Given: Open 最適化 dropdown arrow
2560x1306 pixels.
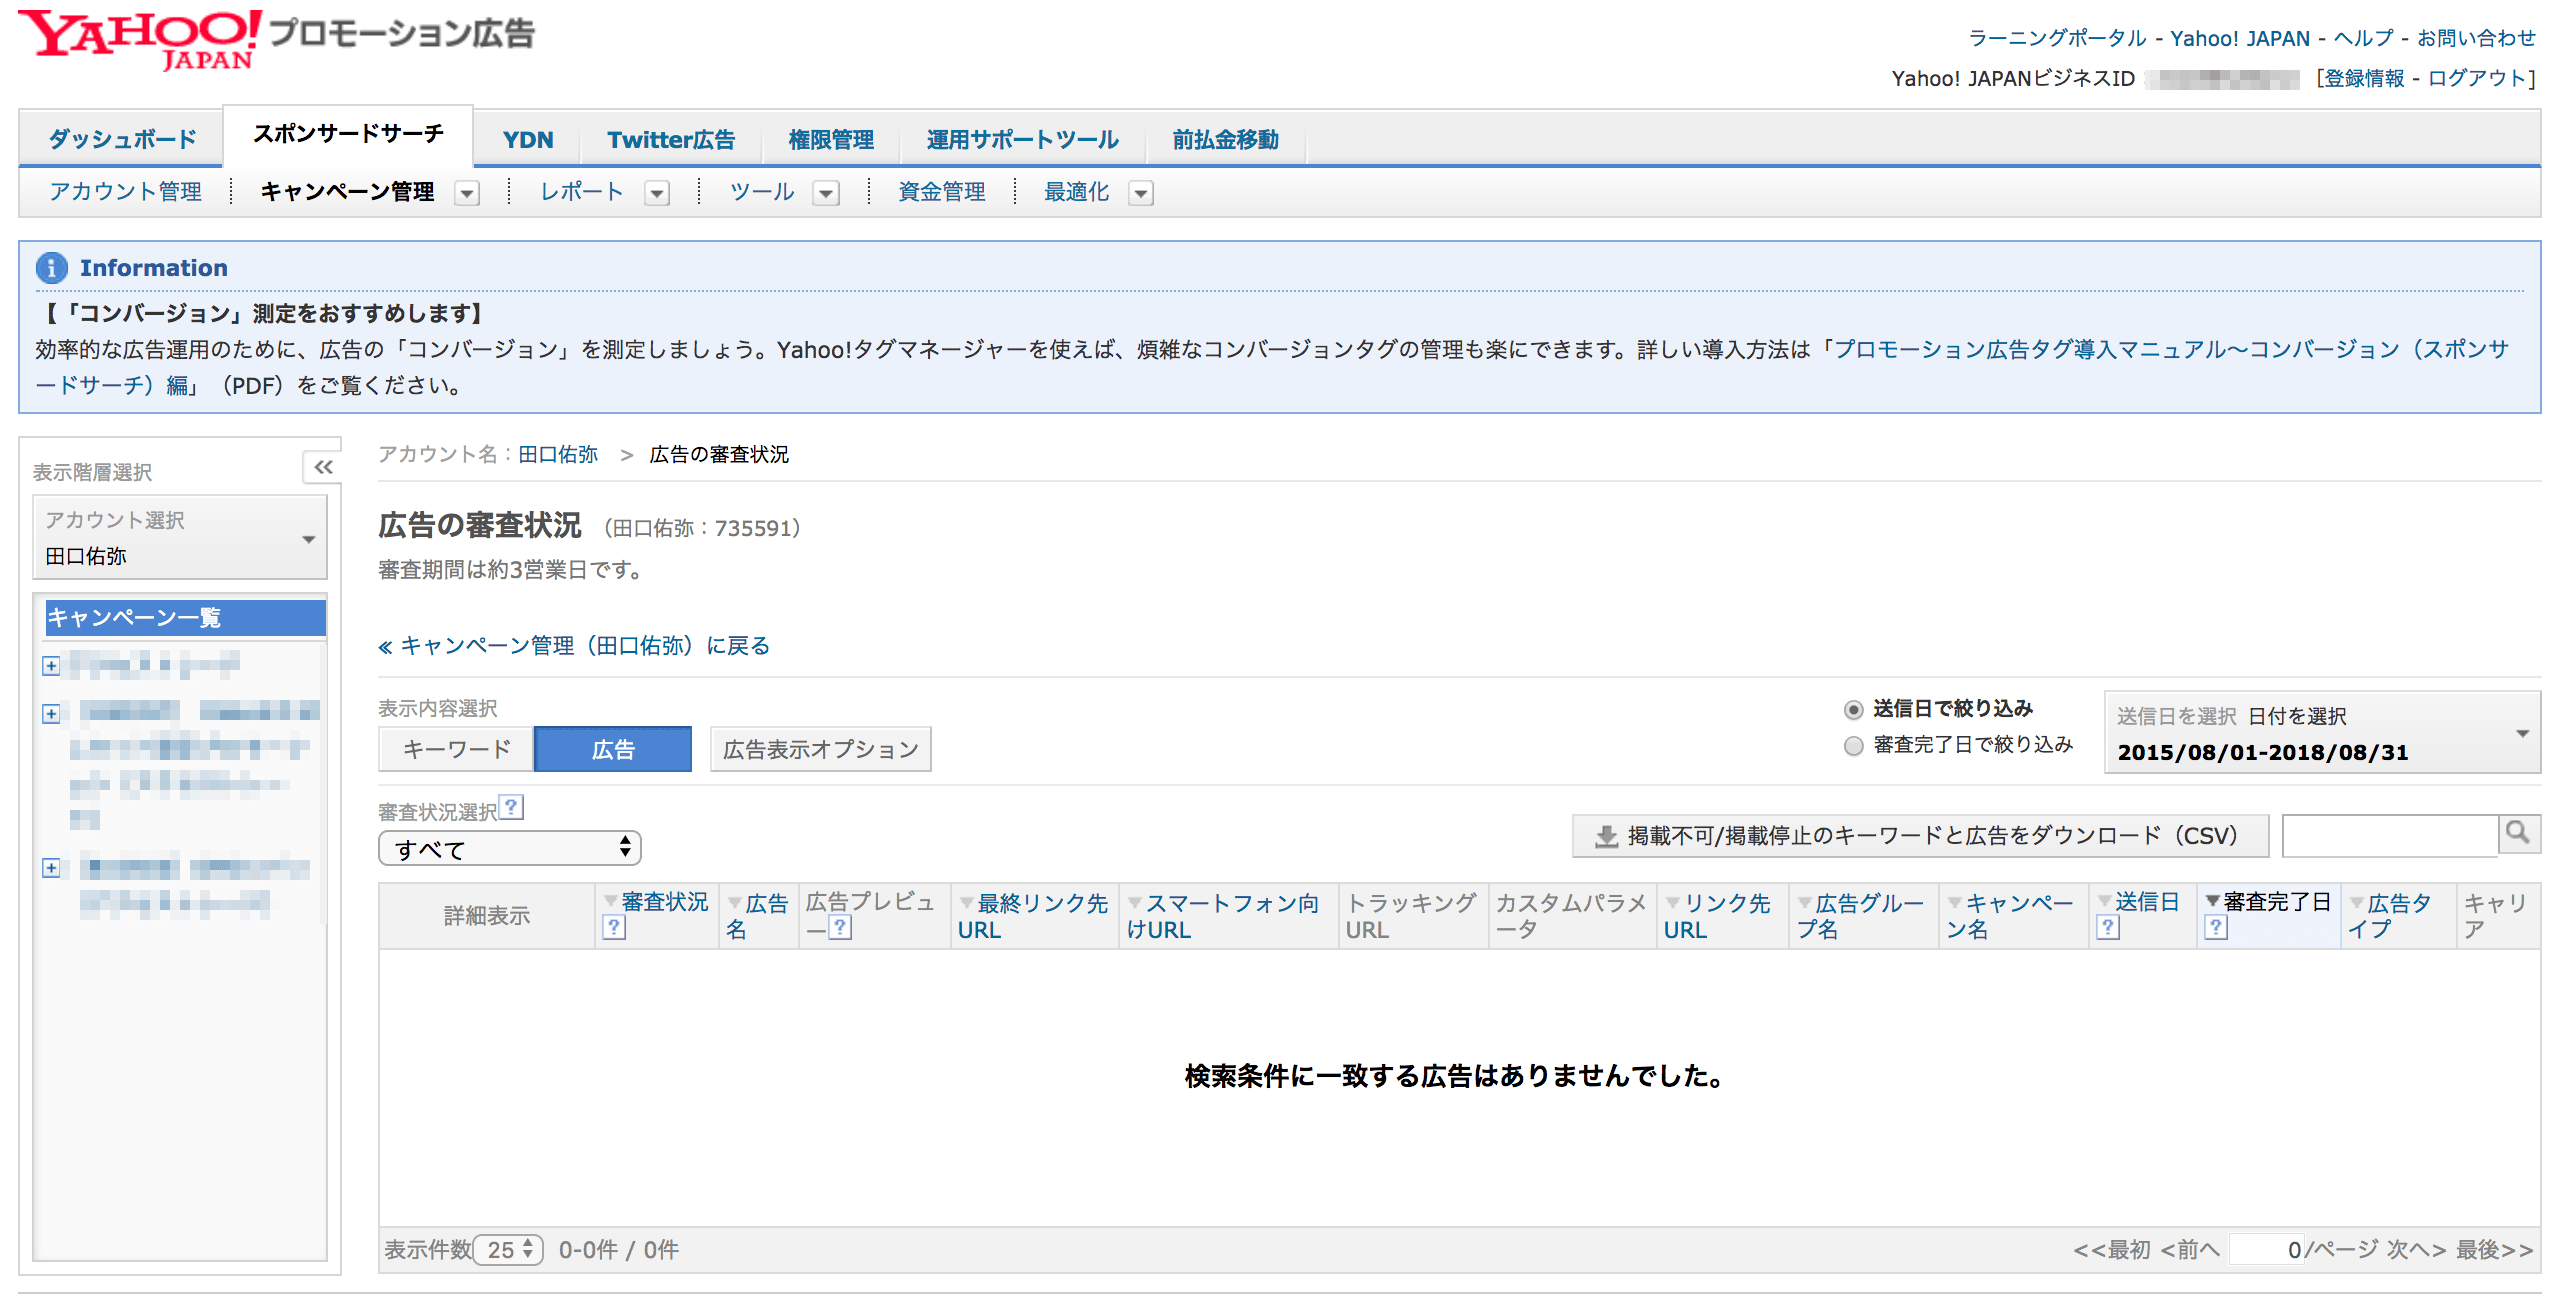Looking at the screenshot, I should click(x=1141, y=193).
